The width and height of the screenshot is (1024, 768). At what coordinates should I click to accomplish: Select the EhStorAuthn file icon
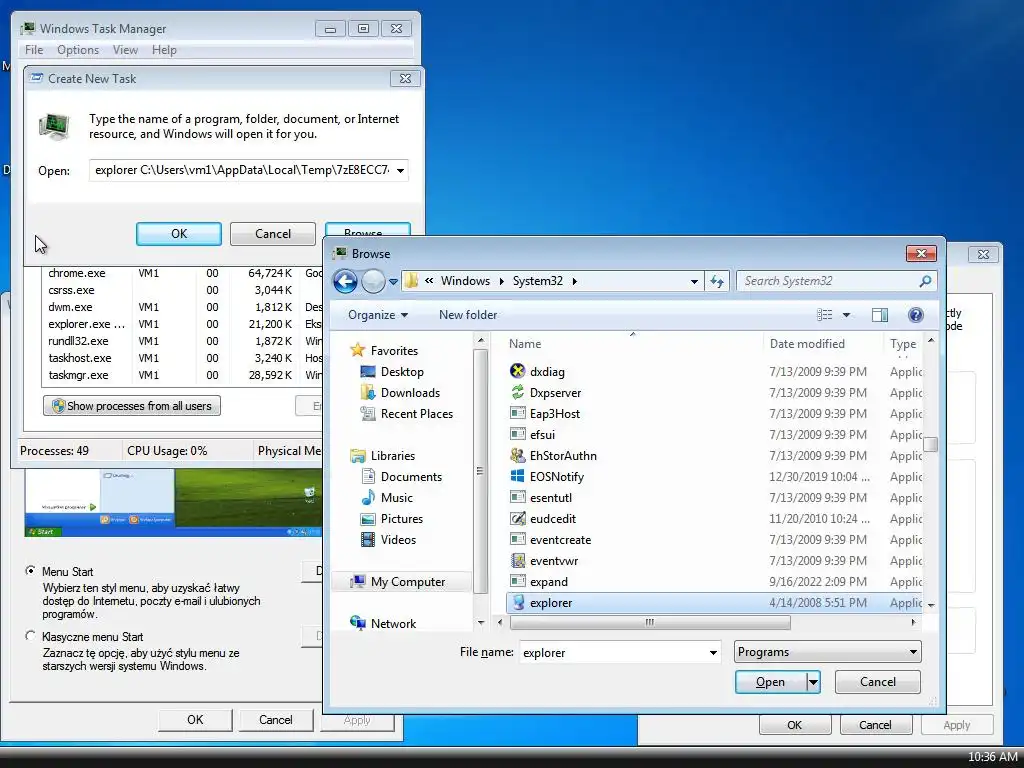point(517,455)
